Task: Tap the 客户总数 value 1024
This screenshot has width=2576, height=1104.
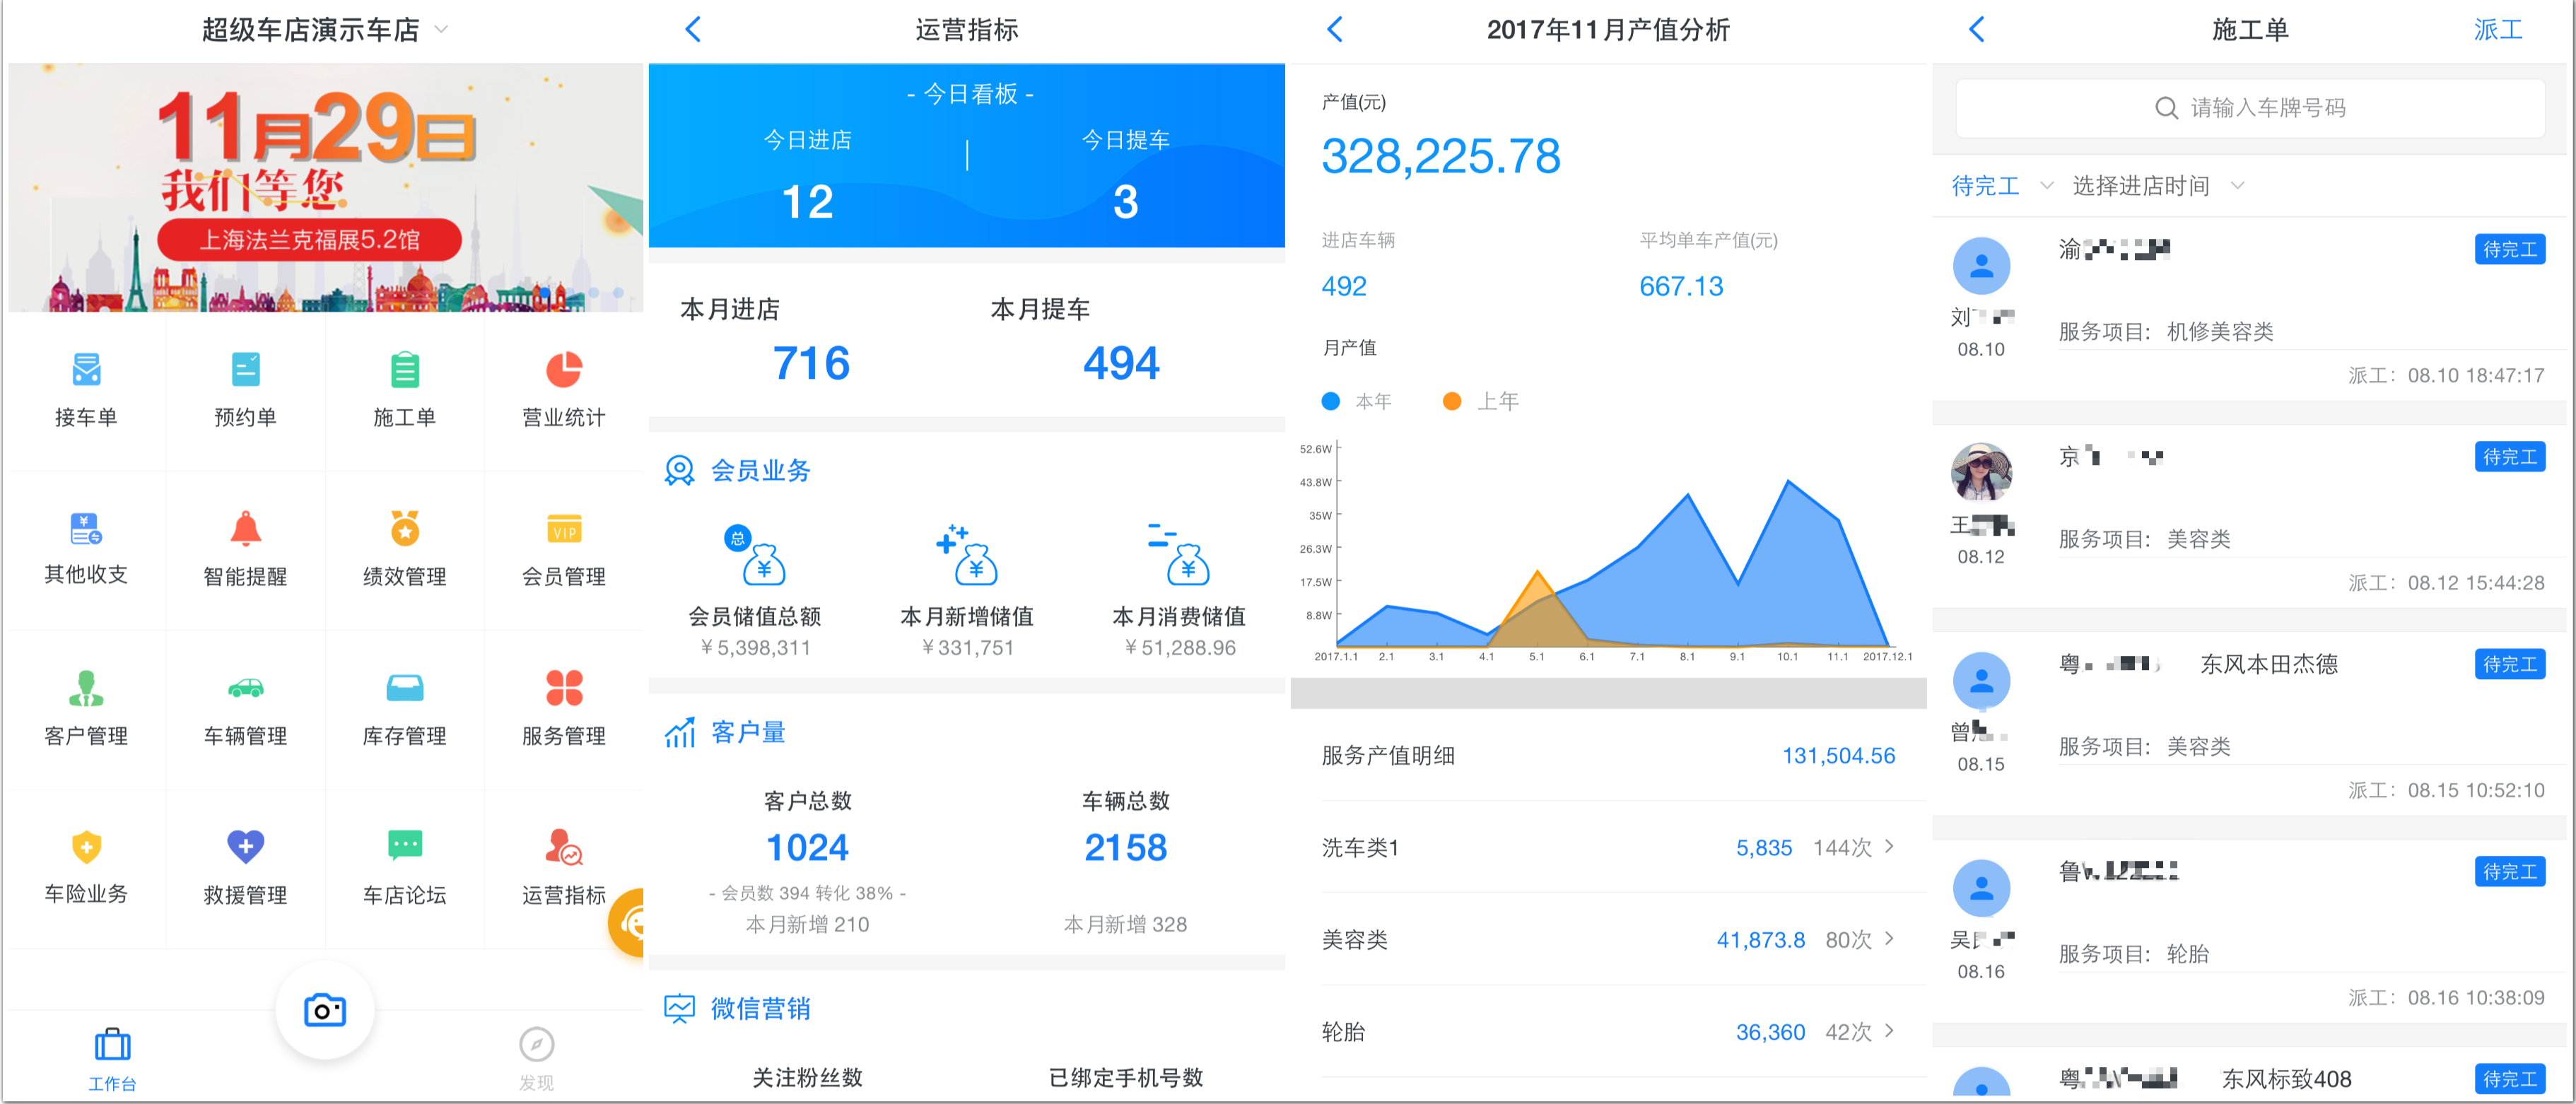Action: click(x=807, y=848)
